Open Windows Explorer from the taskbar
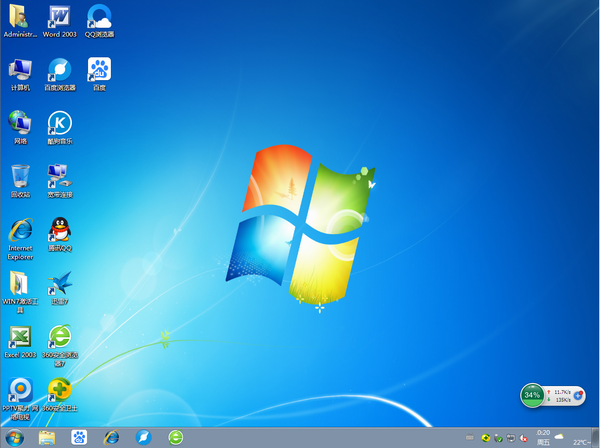Image resolution: width=600 pixels, height=448 pixels. click(x=47, y=437)
